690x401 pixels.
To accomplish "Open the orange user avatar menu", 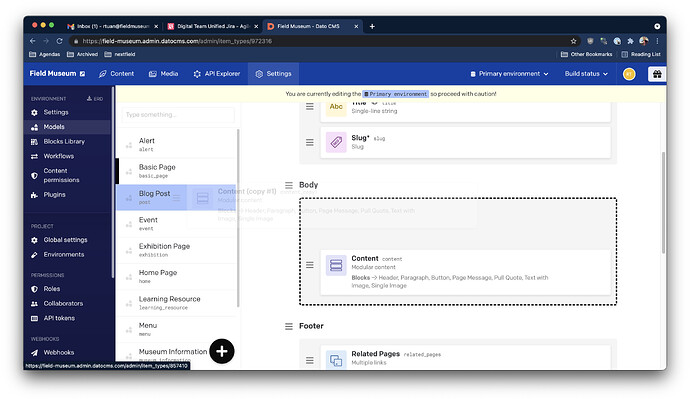I will pos(629,74).
